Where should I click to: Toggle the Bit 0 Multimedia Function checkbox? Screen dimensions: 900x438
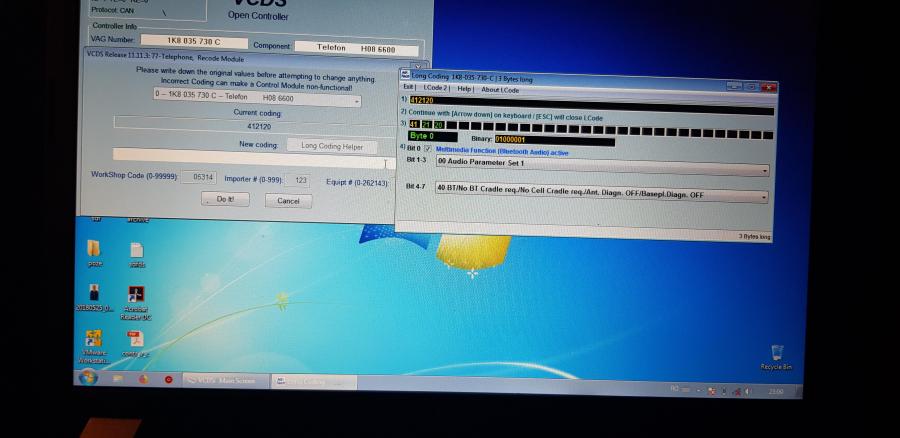tap(427, 149)
